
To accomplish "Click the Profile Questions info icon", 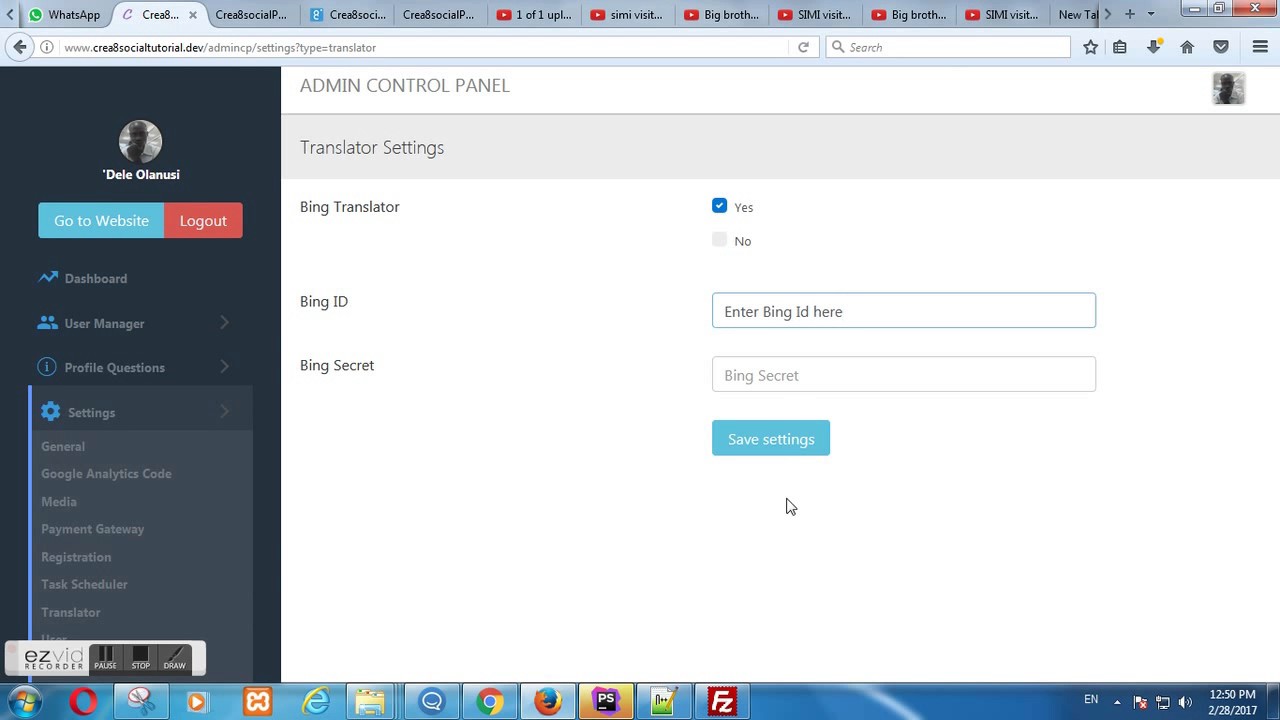I will [47, 367].
